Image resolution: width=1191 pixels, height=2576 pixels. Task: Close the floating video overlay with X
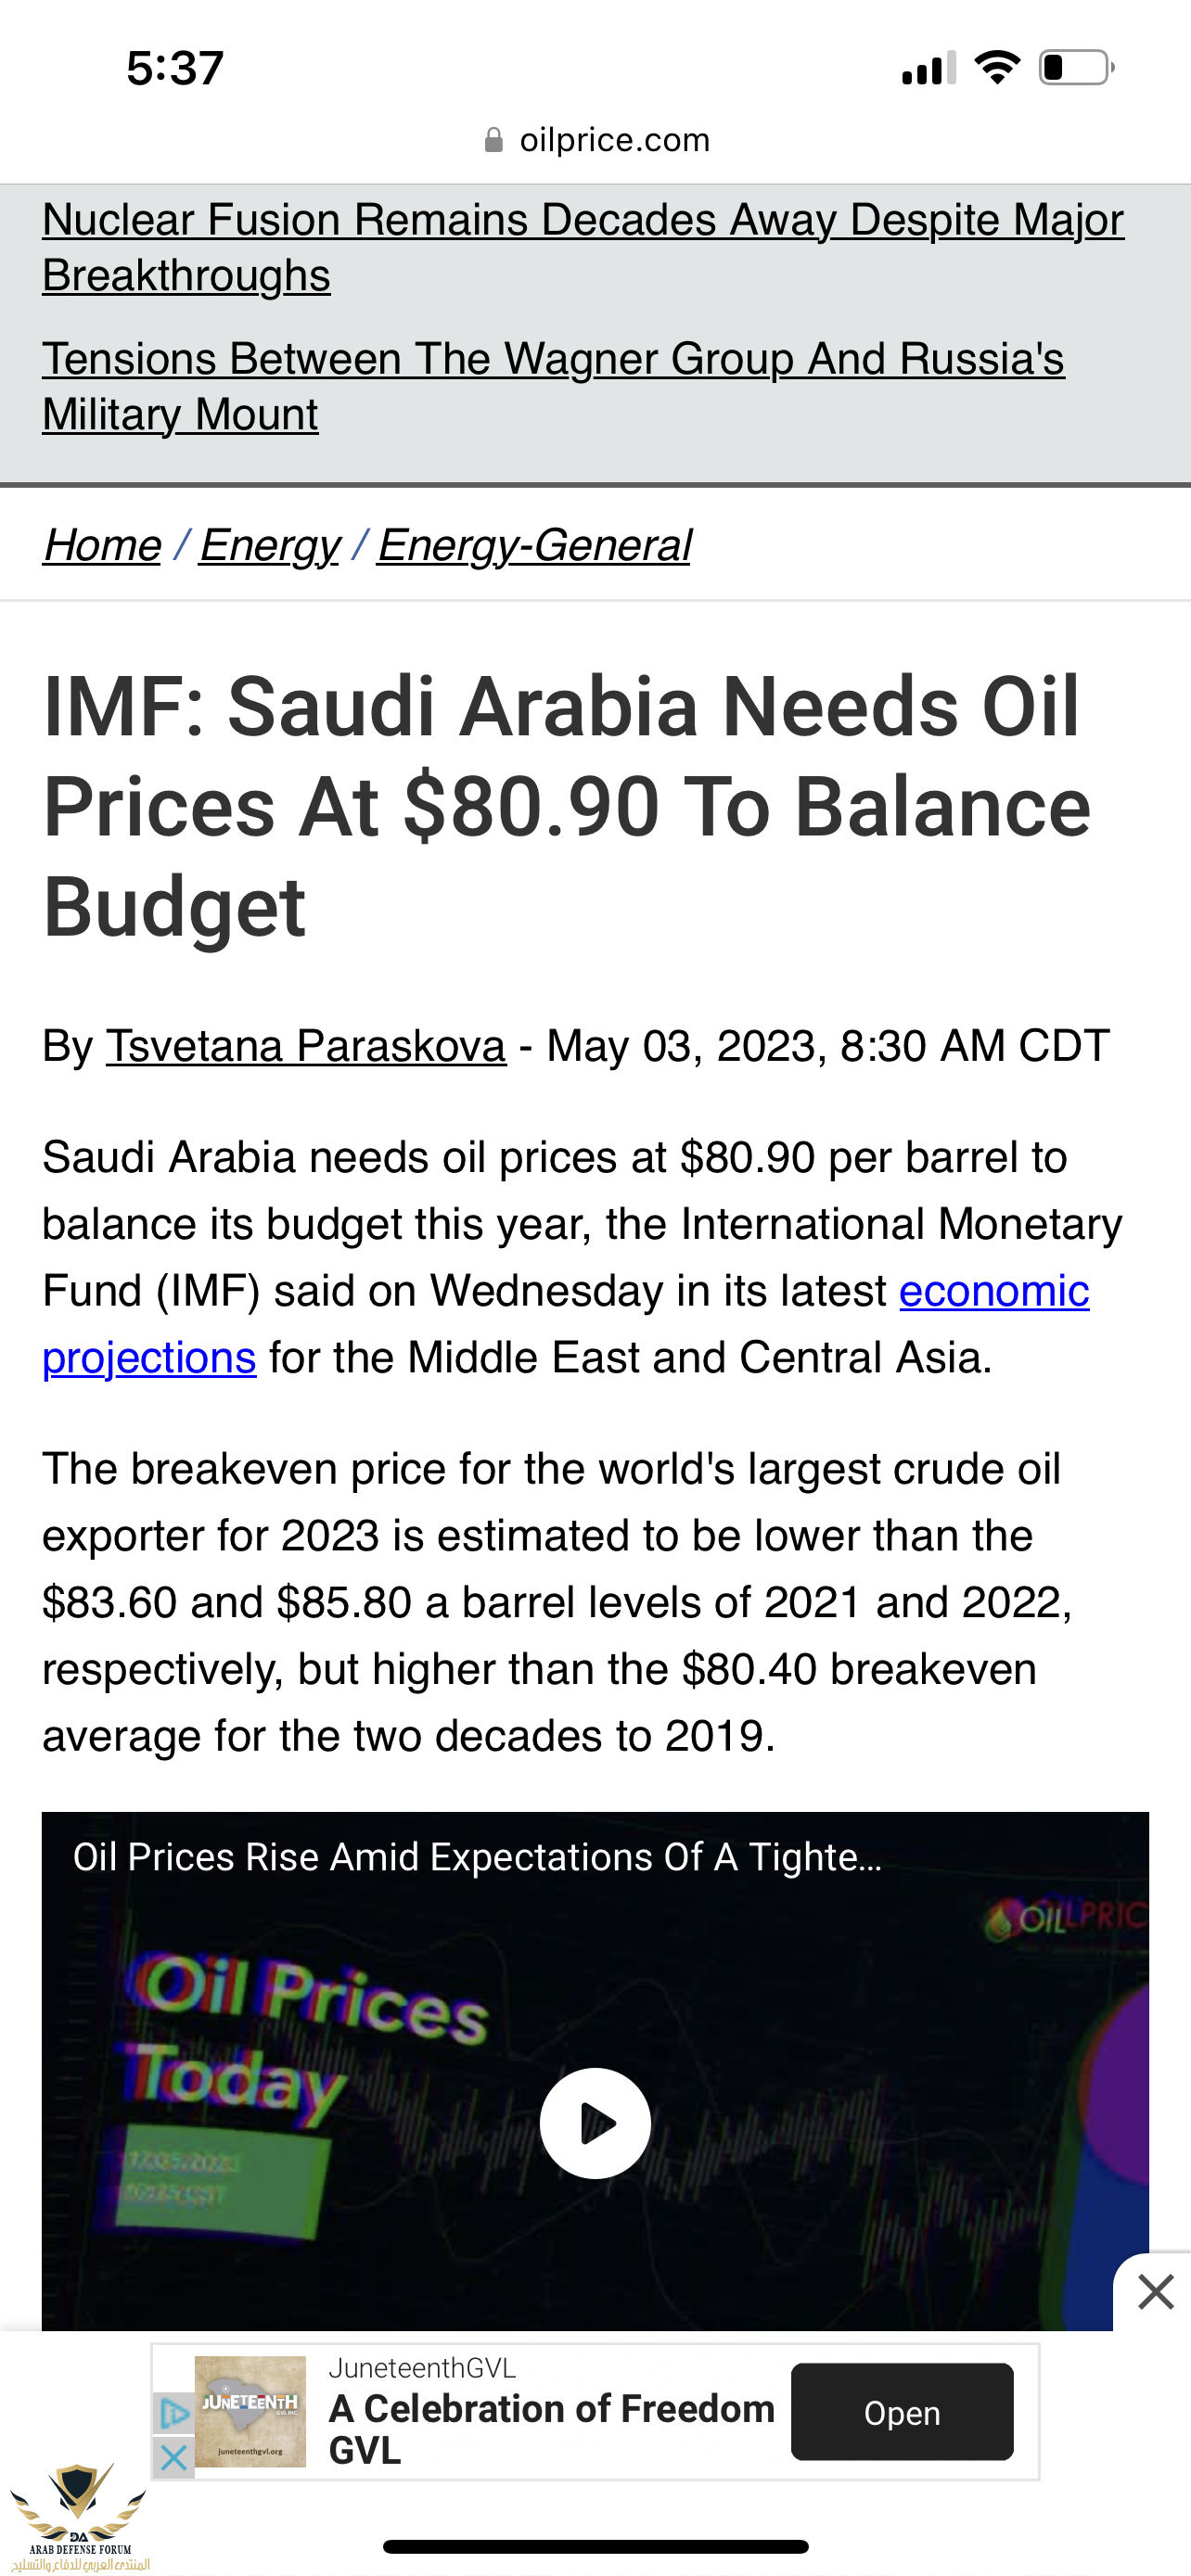(x=1155, y=2291)
